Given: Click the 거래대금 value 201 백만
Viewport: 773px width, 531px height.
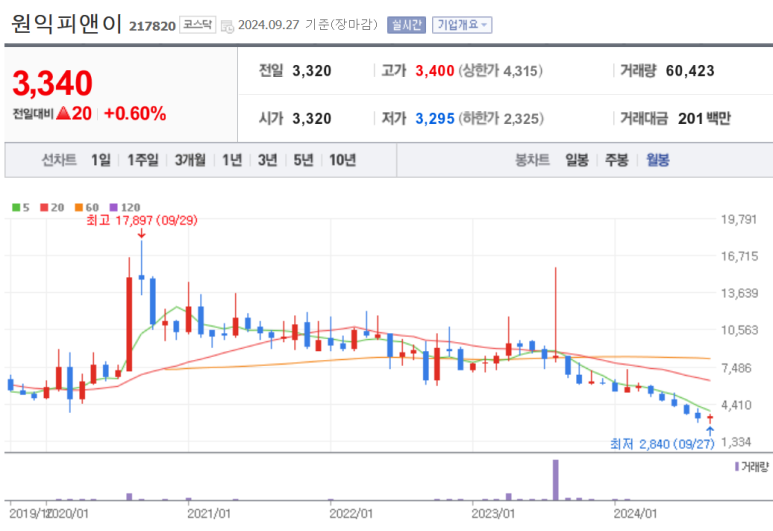Looking at the screenshot, I should (x=704, y=119).
